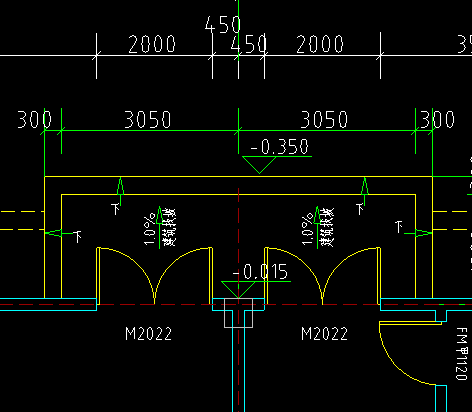Select the -0.350 elevation text

point(279,147)
